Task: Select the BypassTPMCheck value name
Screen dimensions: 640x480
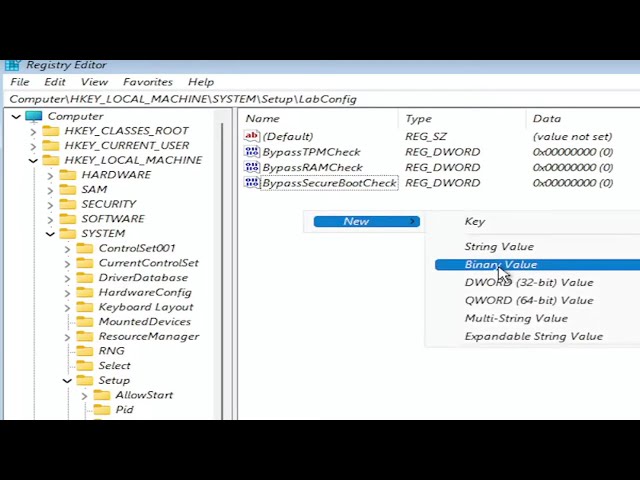Action: tap(311, 152)
